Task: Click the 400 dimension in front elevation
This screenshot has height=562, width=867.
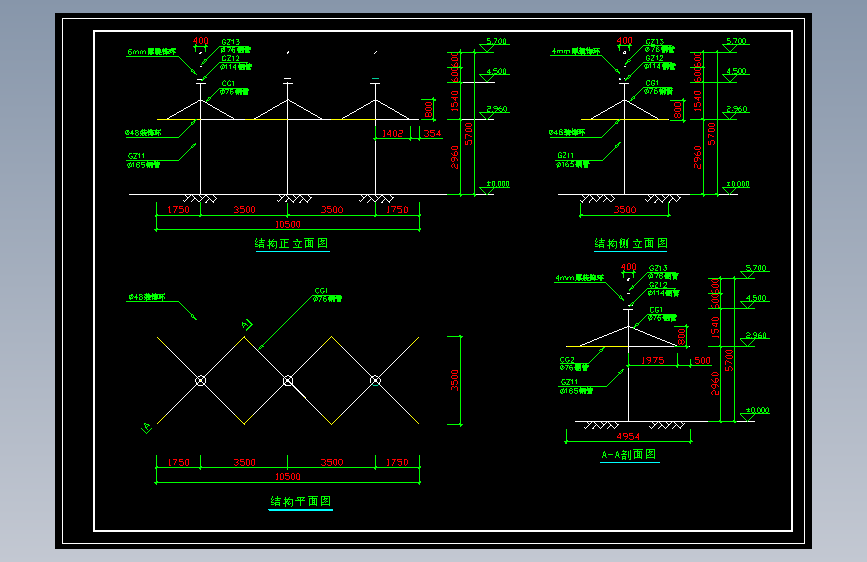Action: pos(201,41)
